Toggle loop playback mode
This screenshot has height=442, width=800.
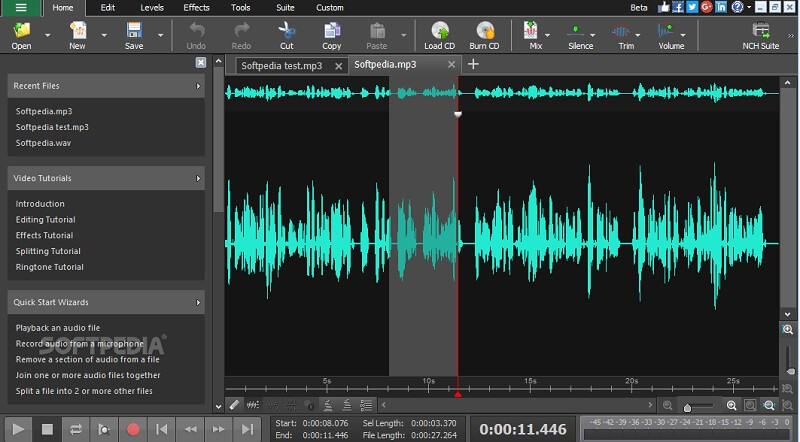75,429
